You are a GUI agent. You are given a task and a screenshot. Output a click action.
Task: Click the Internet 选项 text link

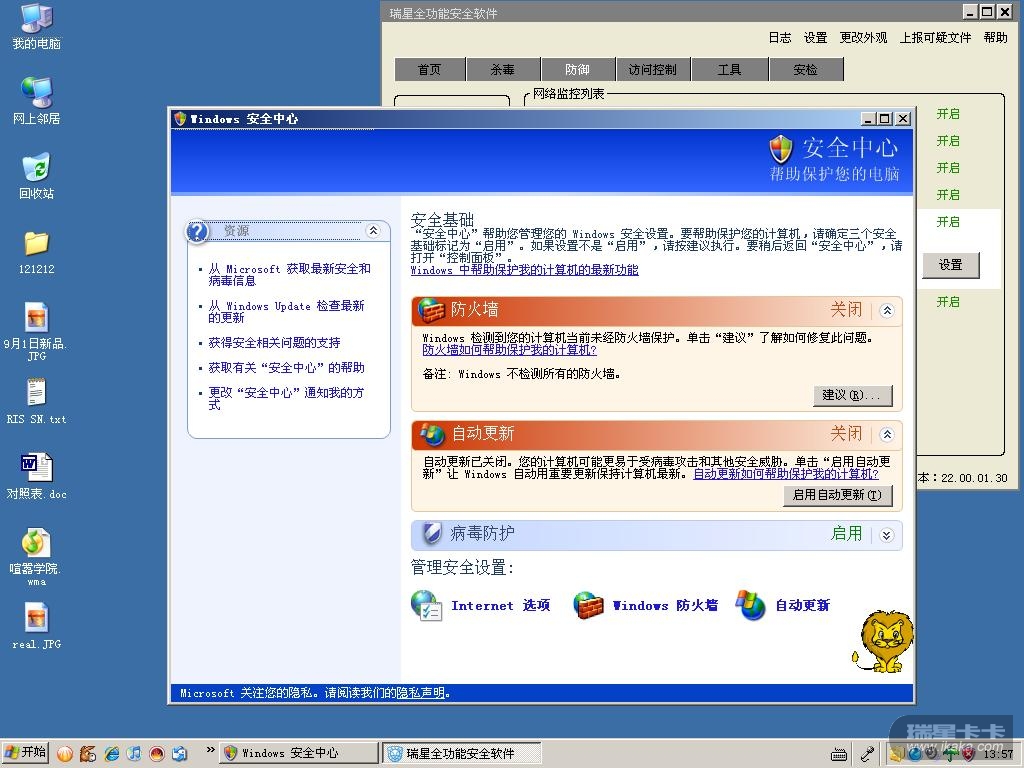pos(501,605)
